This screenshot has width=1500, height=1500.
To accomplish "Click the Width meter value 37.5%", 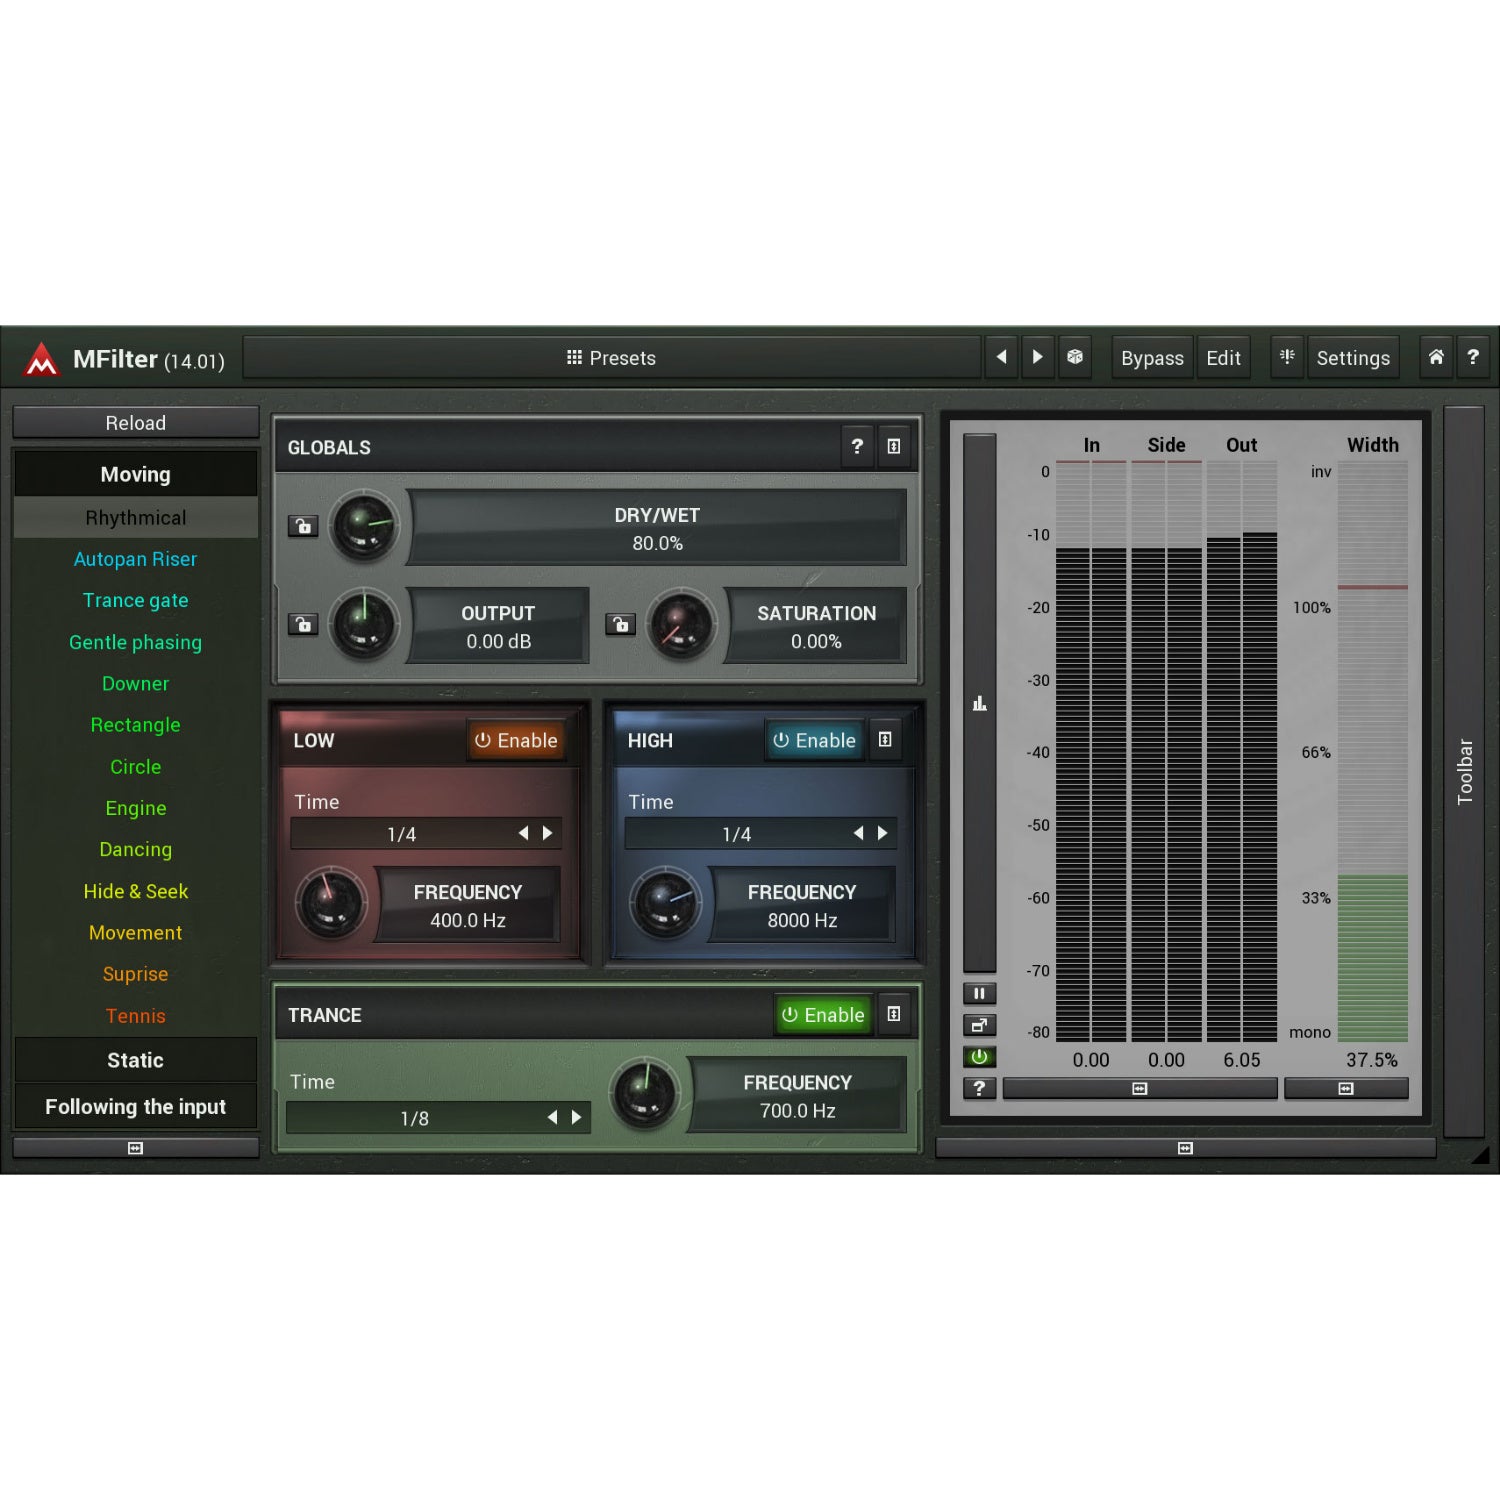I will tap(1372, 1060).
